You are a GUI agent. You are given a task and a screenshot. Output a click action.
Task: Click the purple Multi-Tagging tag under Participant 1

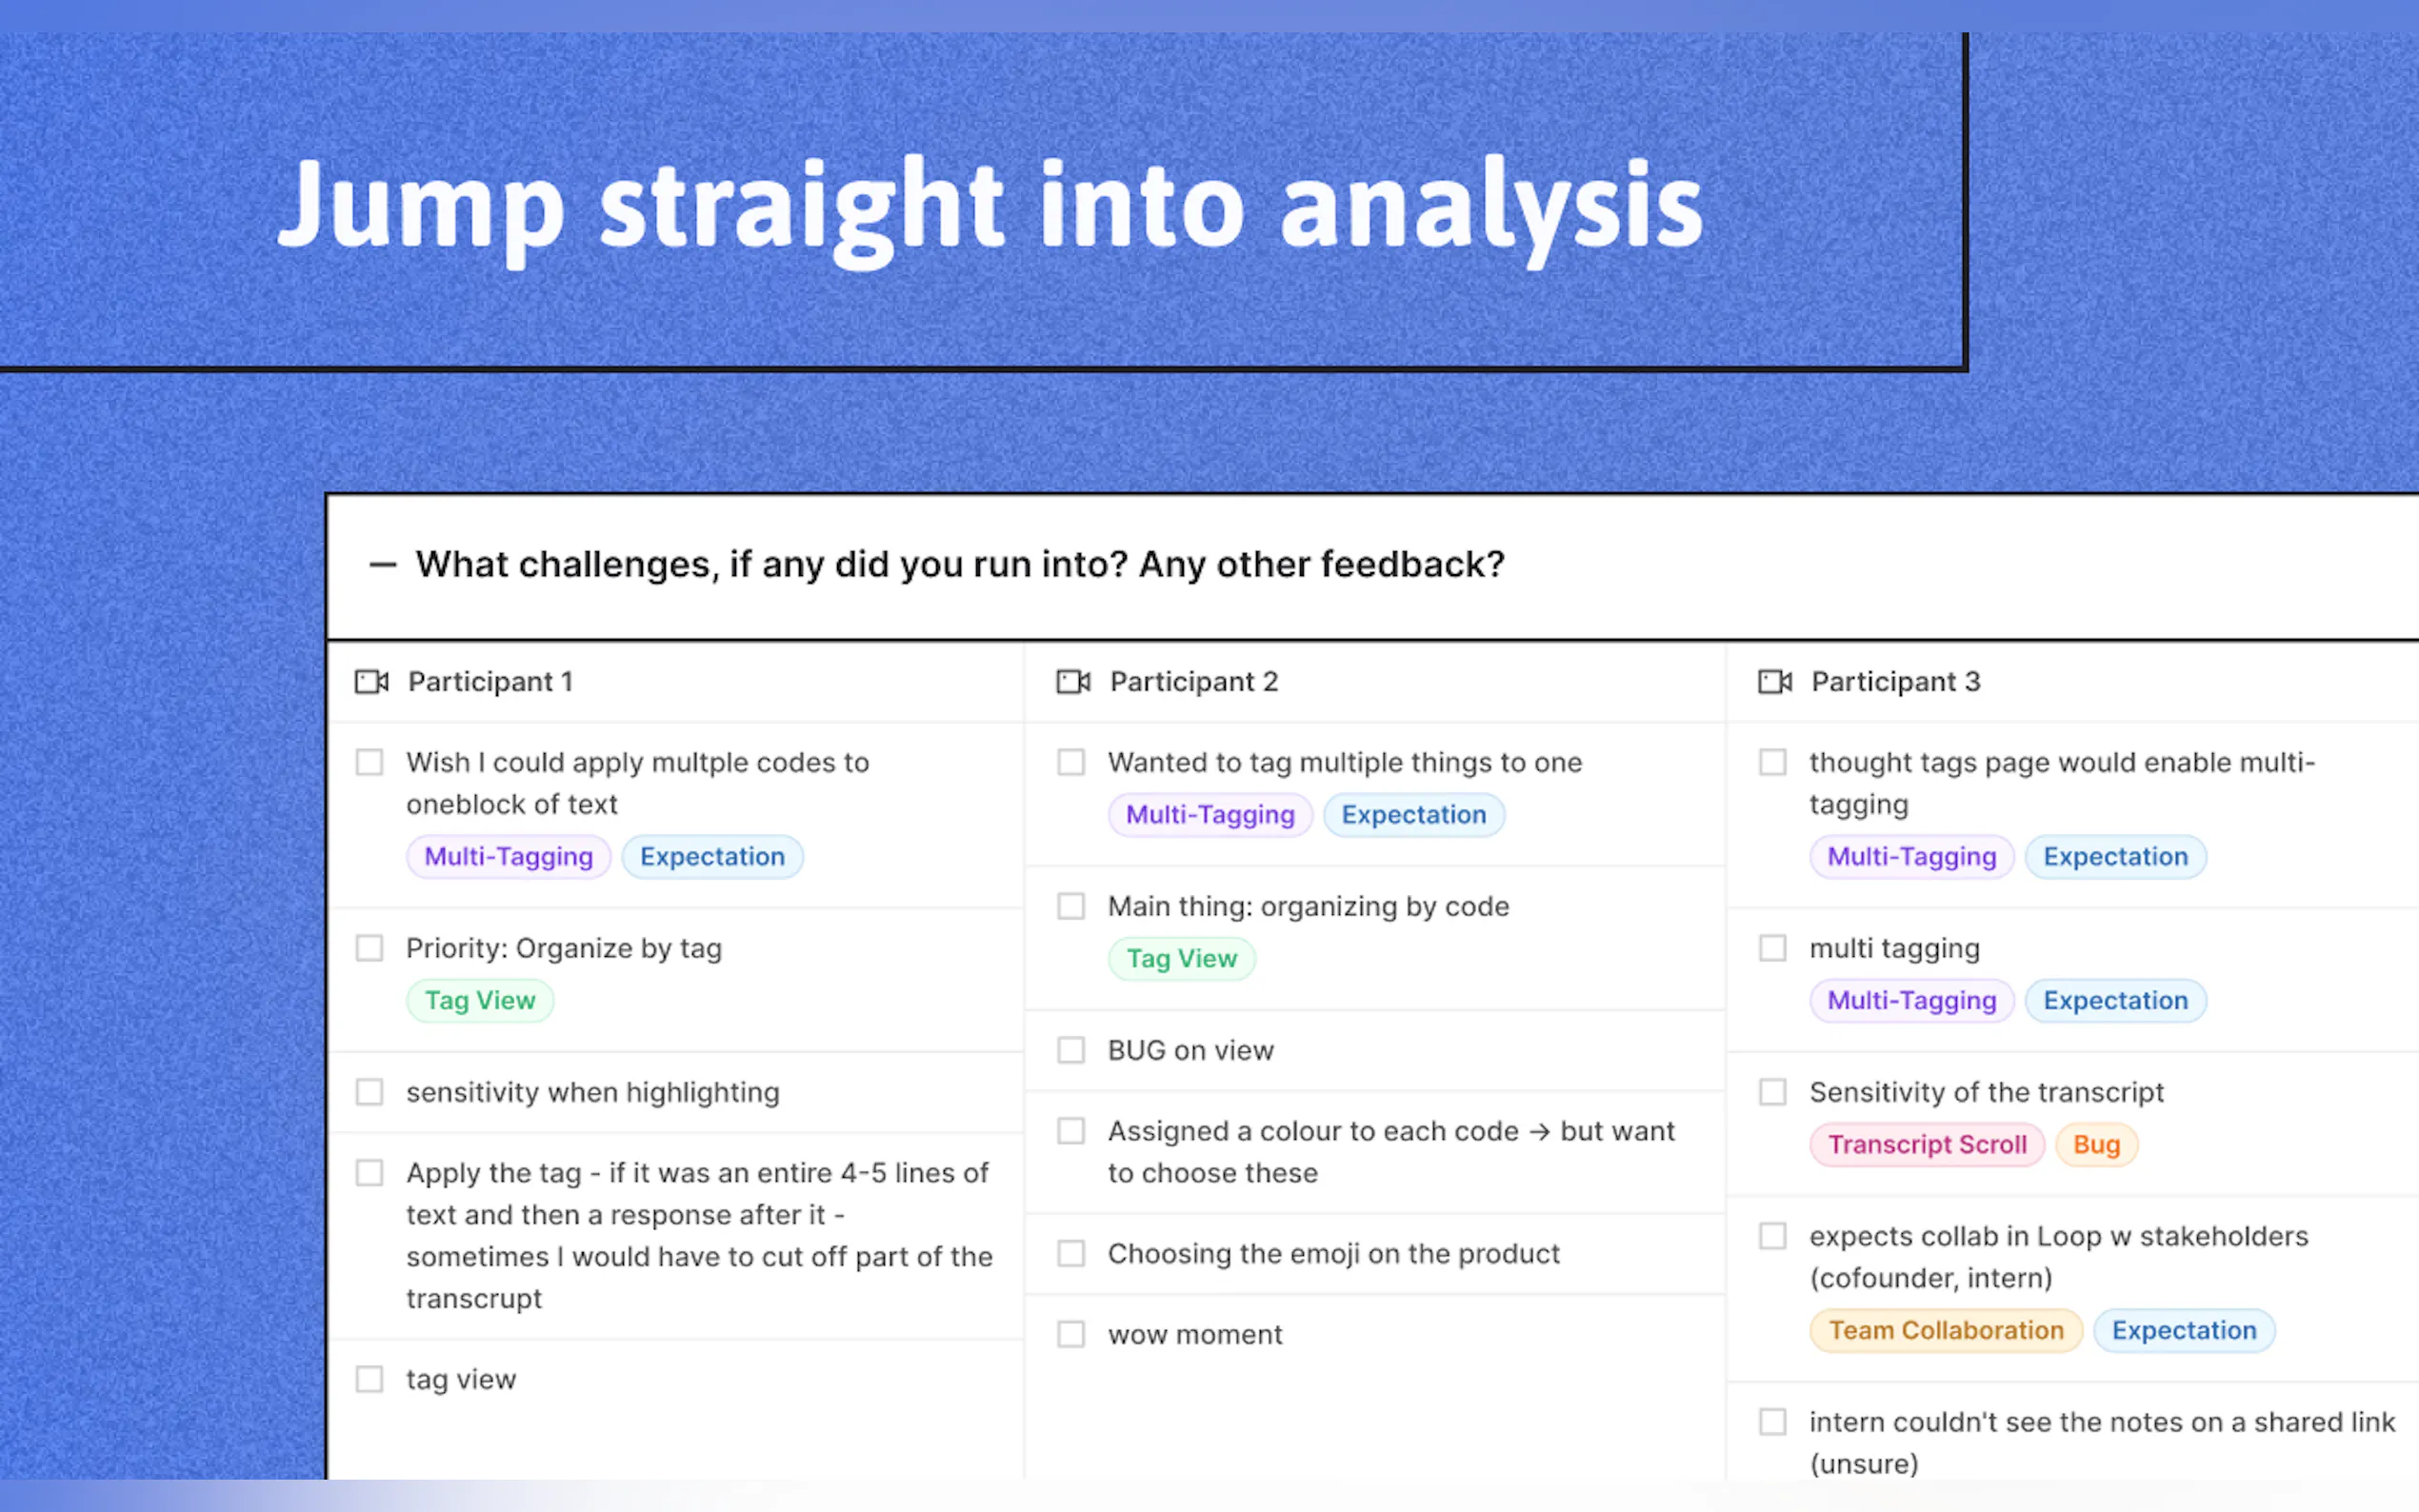(508, 857)
